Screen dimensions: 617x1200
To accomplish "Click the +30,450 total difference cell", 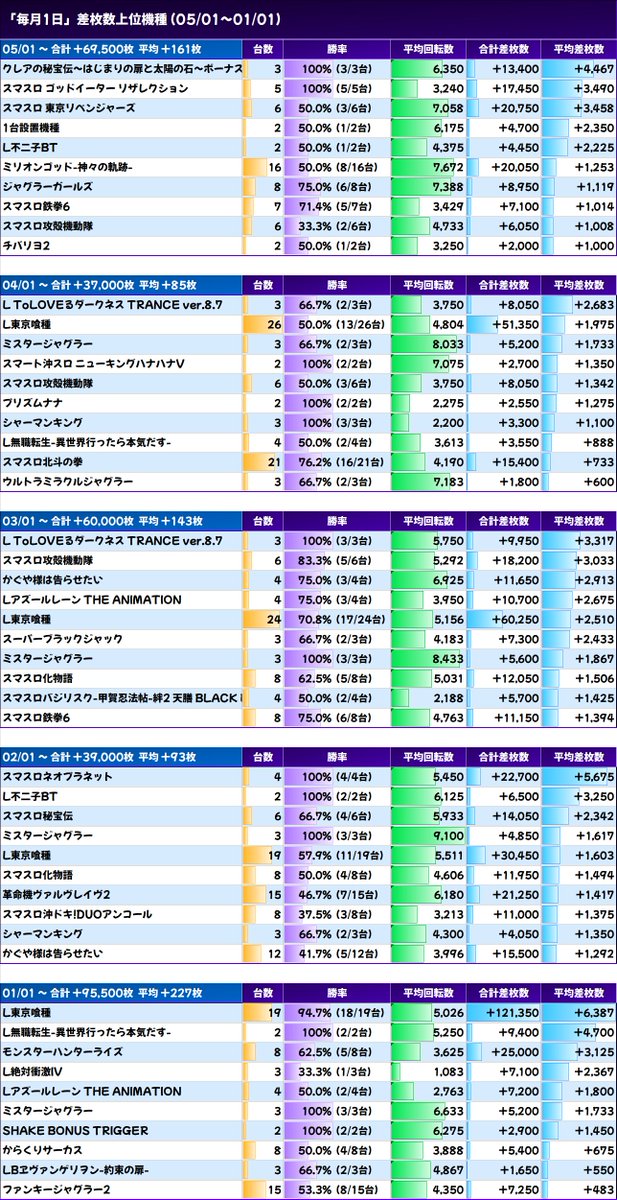I will pos(503,855).
